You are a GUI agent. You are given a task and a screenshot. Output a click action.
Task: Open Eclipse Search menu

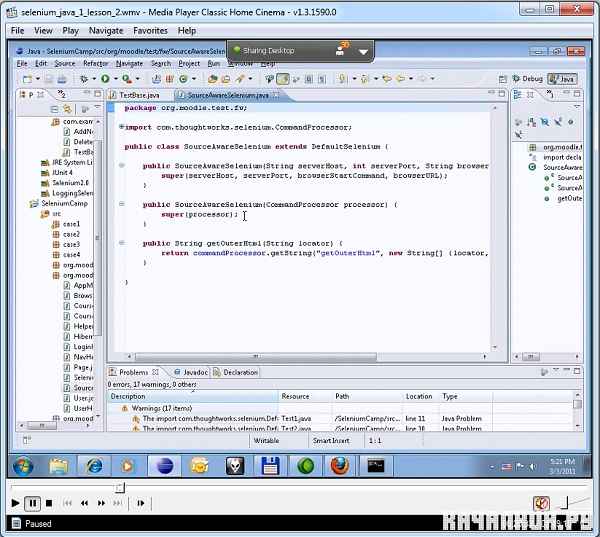(x=161, y=64)
